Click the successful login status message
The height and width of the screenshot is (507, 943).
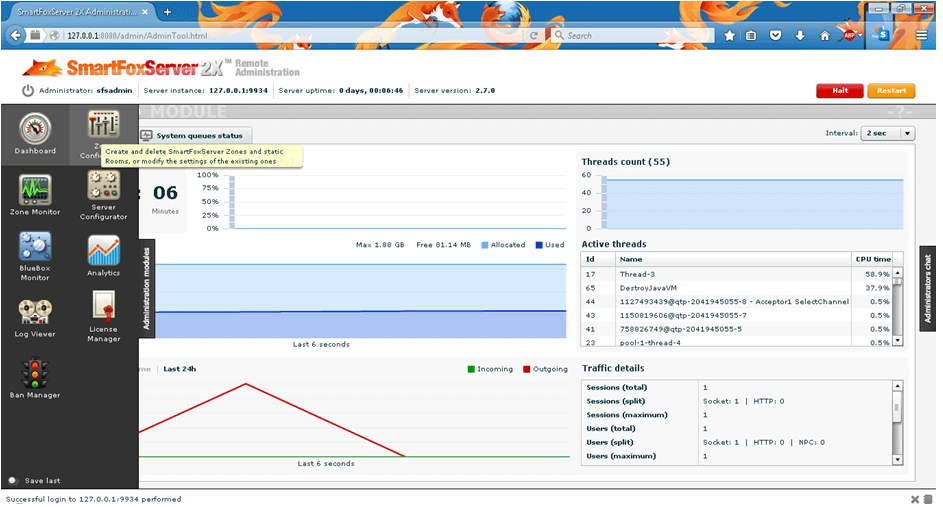(x=93, y=499)
